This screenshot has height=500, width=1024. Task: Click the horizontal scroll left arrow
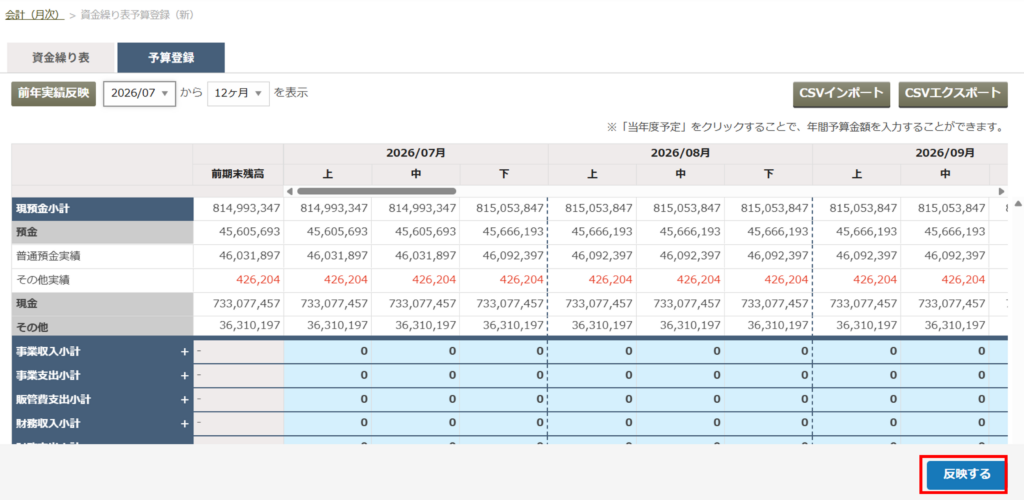(x=290, y=191)
